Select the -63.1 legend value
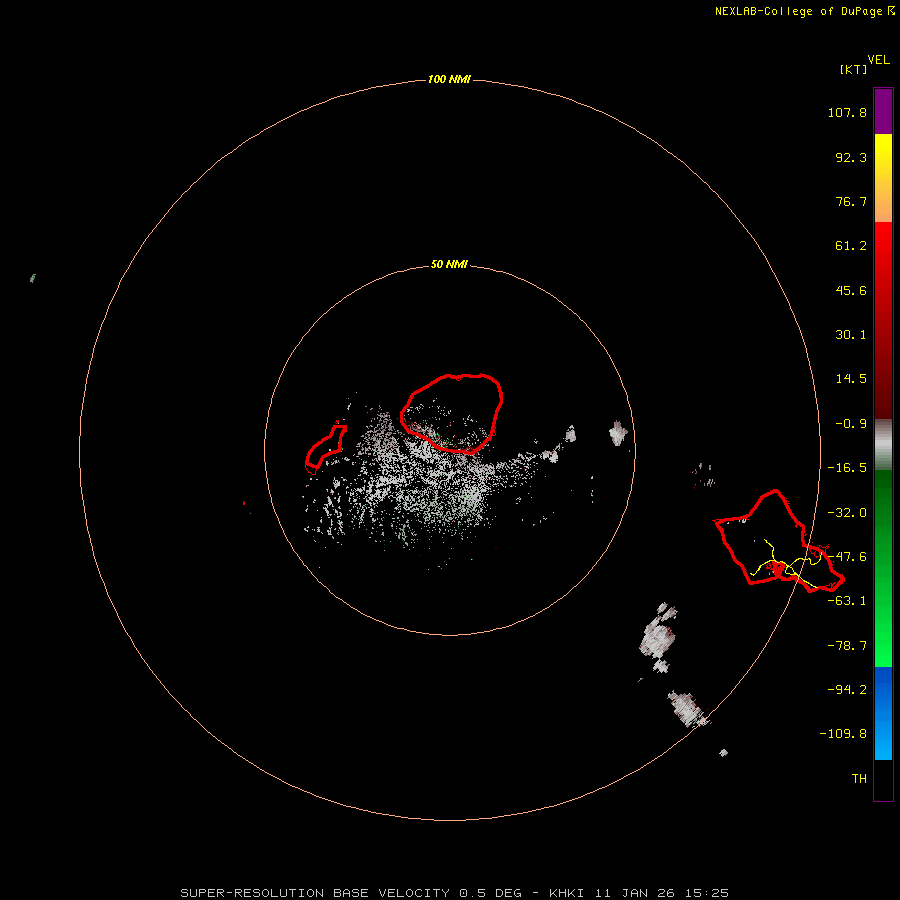The width and height of the screenshot is (900, 900). [x=847, y=601]
